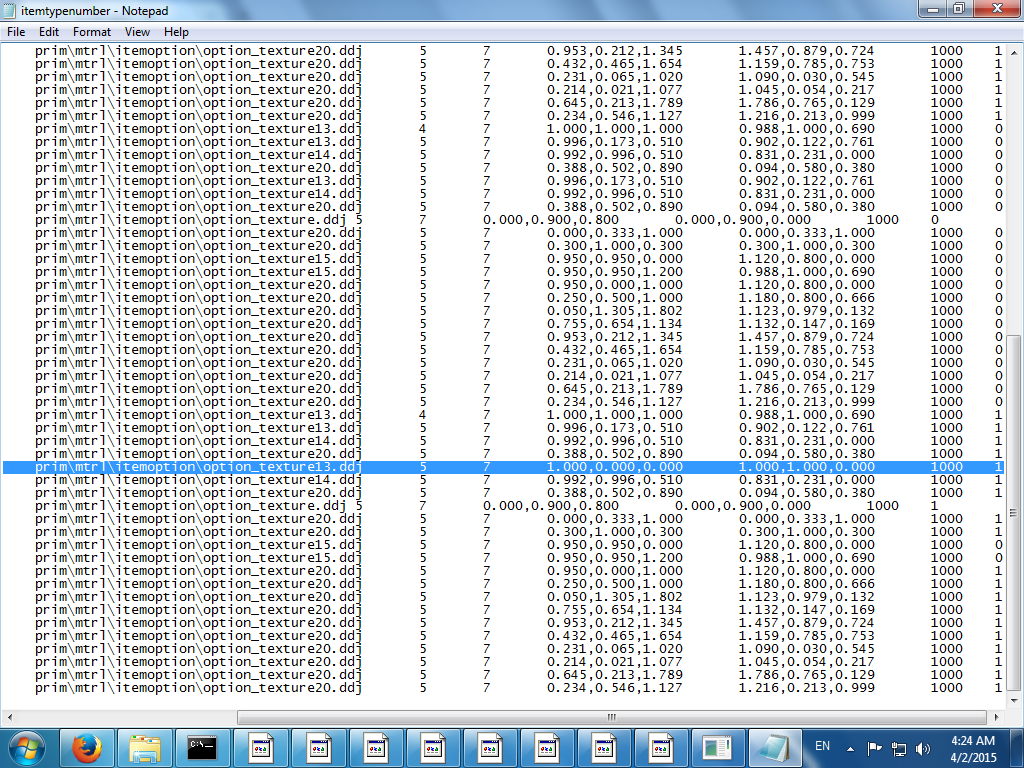Screen dimensions: 1024x768
Task: Click the active Notepad taskbar button
Action: (x=775, y=747)
